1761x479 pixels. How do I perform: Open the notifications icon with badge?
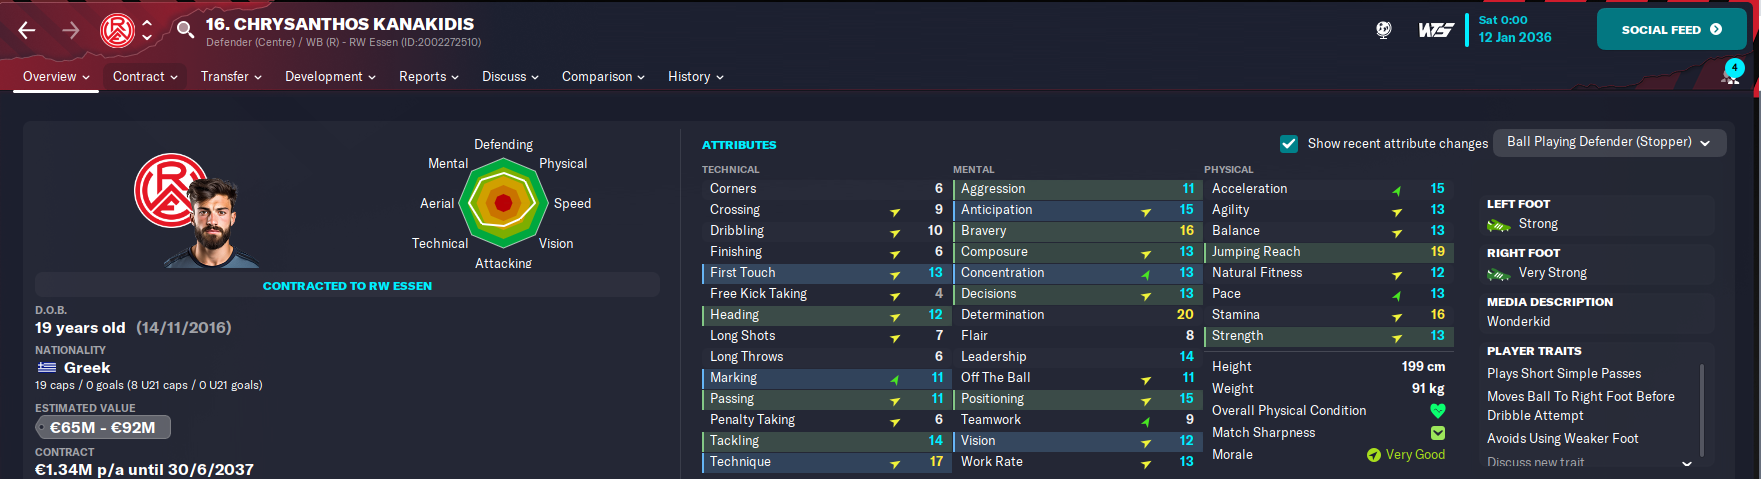[1731, 74]
